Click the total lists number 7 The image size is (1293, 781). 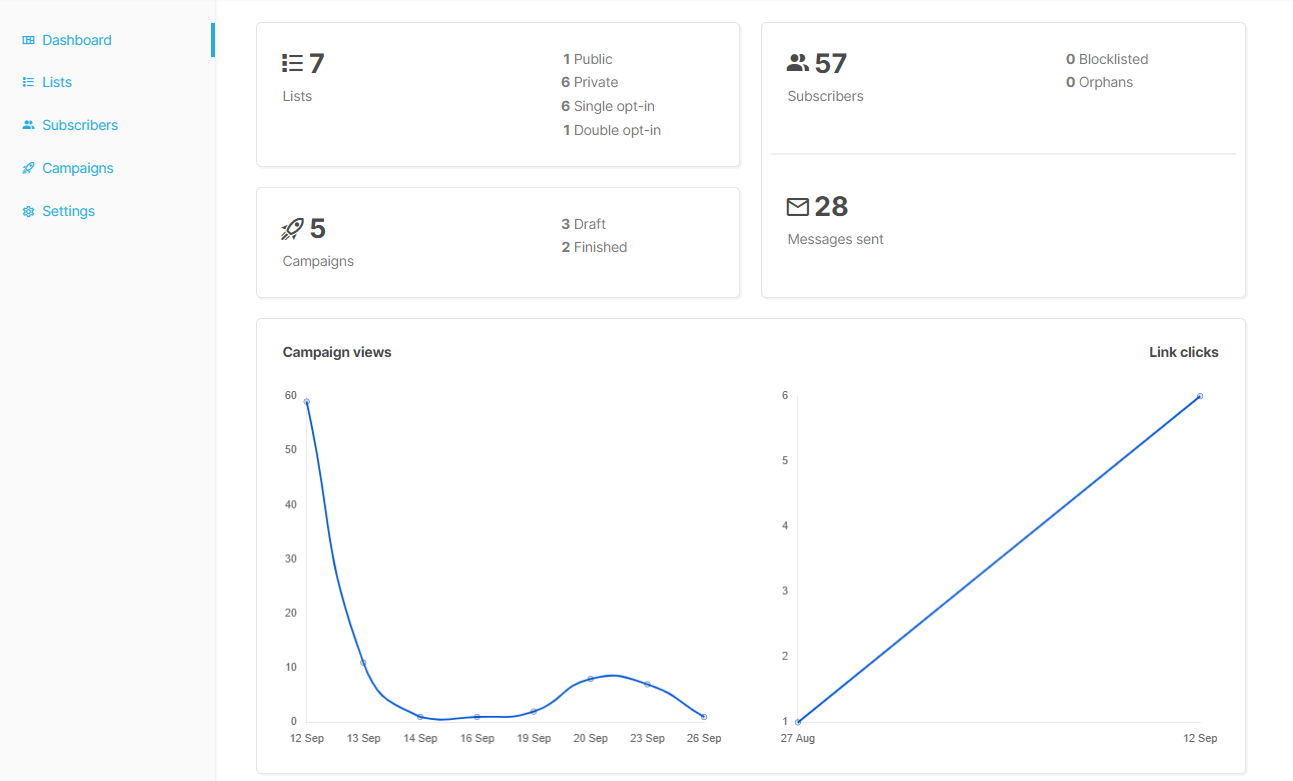point(317,64)
